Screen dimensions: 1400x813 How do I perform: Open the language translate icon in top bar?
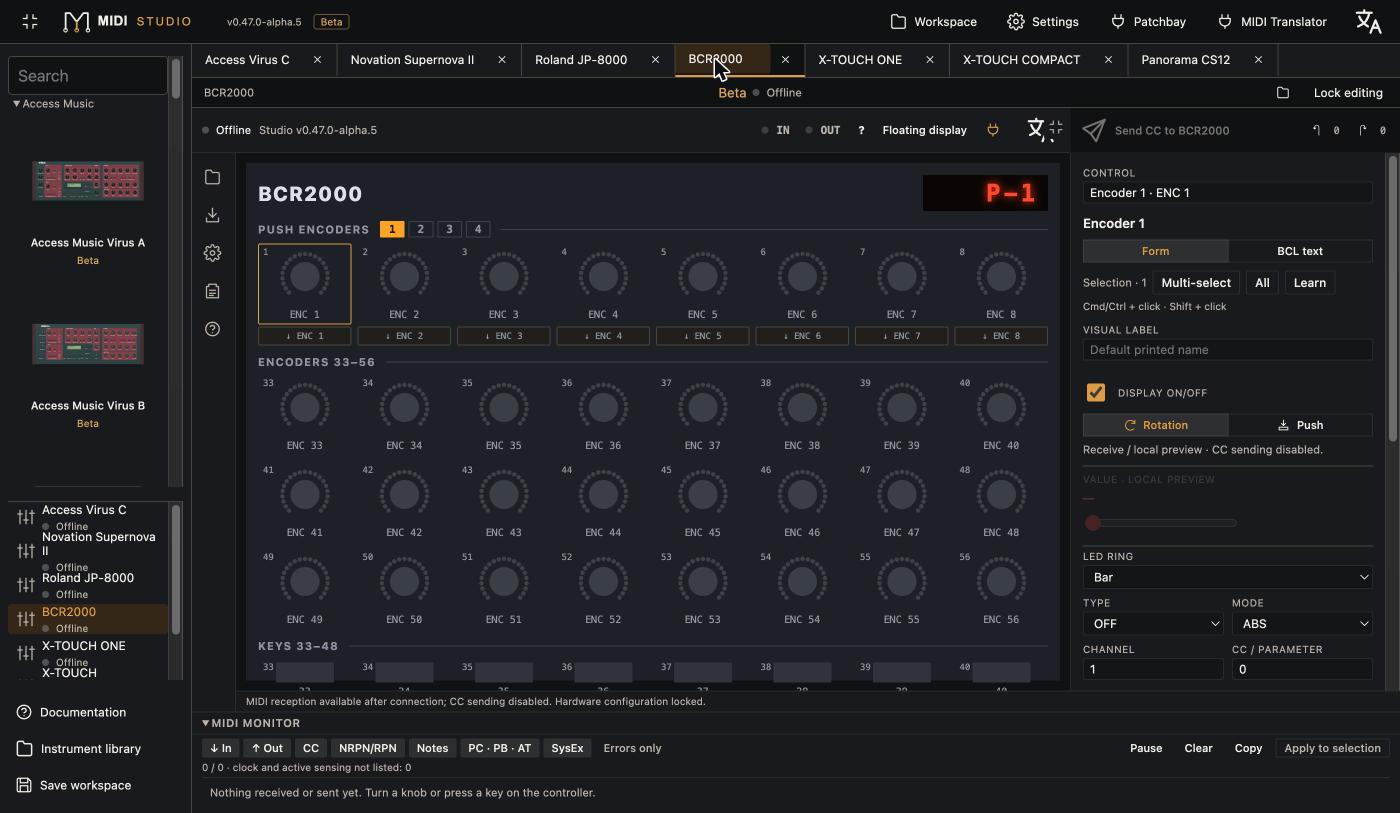click(x=1367, y=21)
